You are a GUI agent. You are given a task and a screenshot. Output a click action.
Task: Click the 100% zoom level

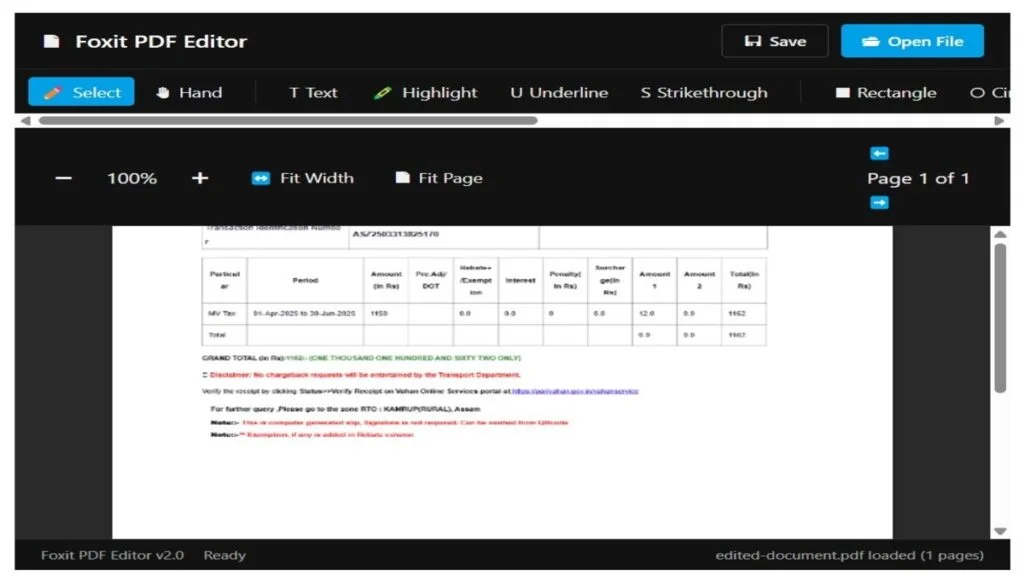click(132, 178)
